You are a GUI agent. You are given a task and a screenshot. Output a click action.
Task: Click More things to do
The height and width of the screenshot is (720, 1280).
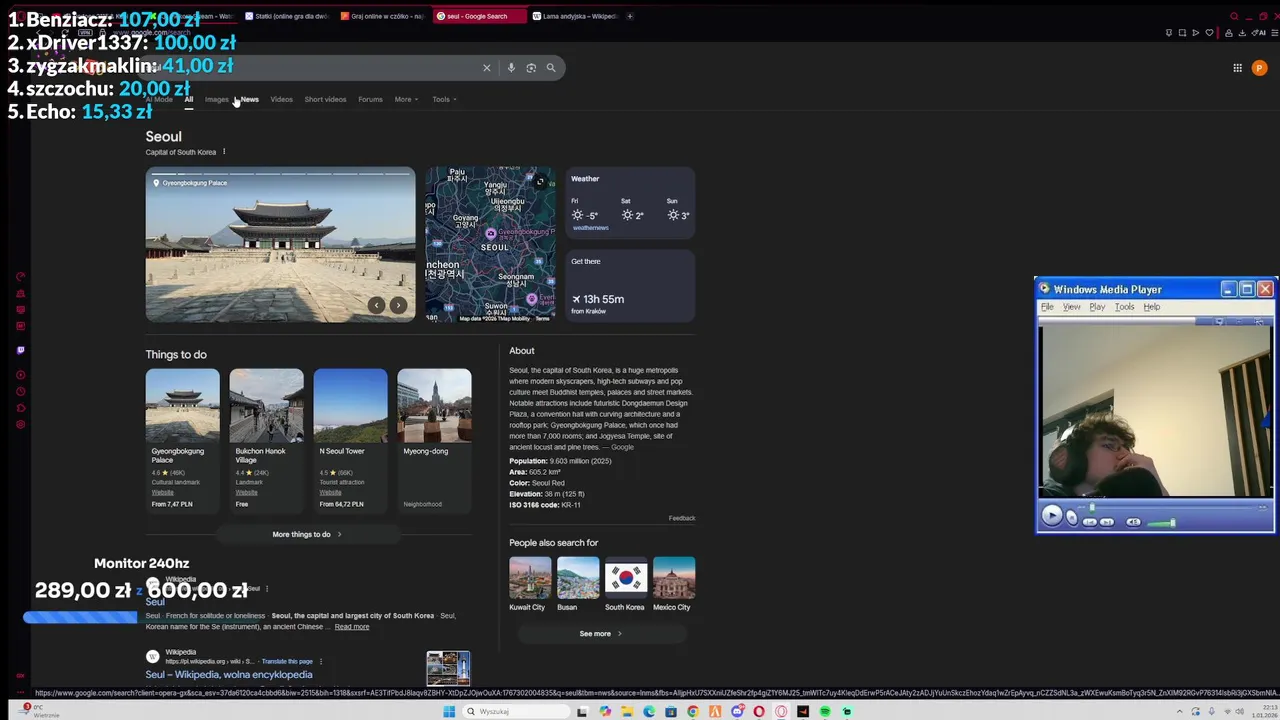pos(307,534)
